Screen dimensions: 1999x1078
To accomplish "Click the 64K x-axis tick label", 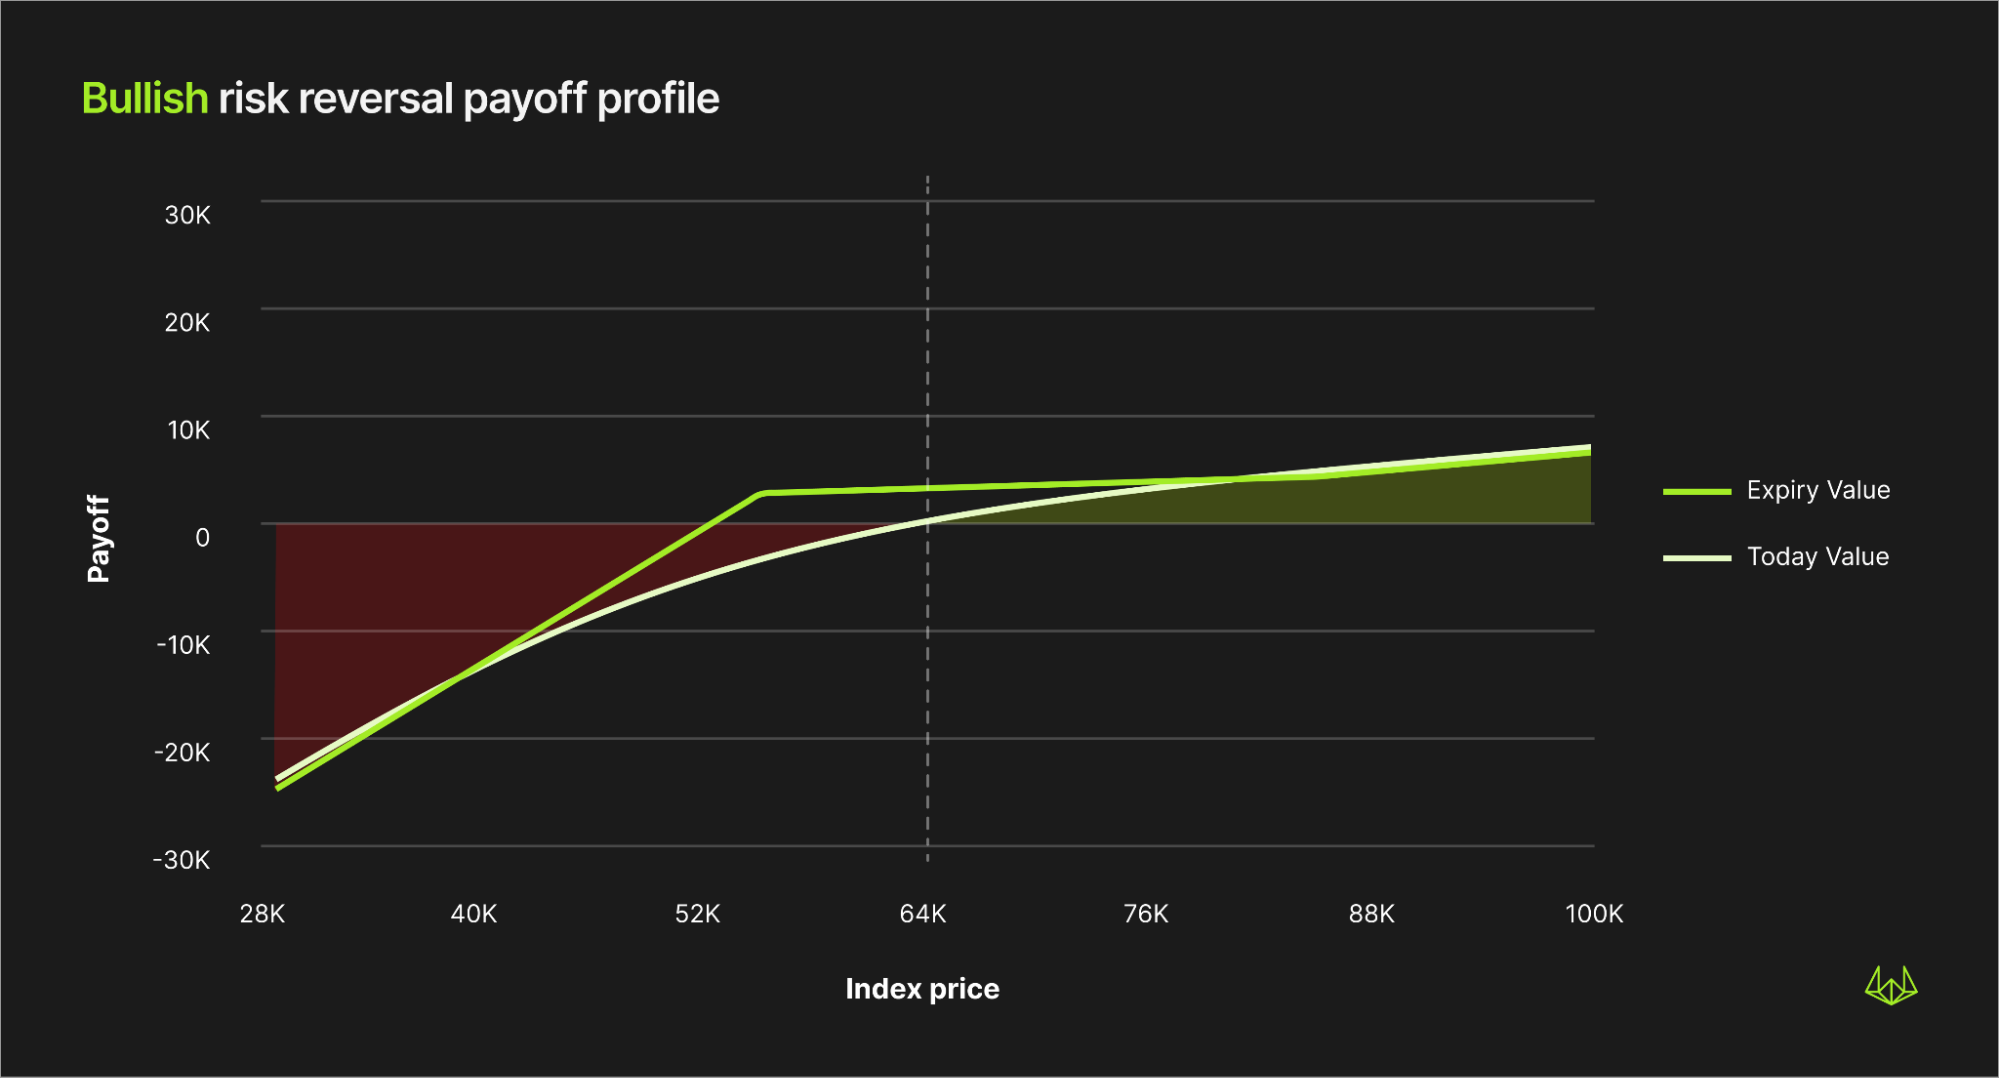I will pyautogui.click(x=922, y=914).
